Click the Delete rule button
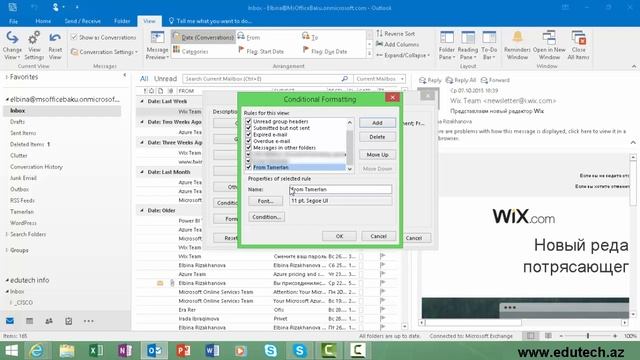The height and width of the screenshot is (360, 640). point(377,137)
